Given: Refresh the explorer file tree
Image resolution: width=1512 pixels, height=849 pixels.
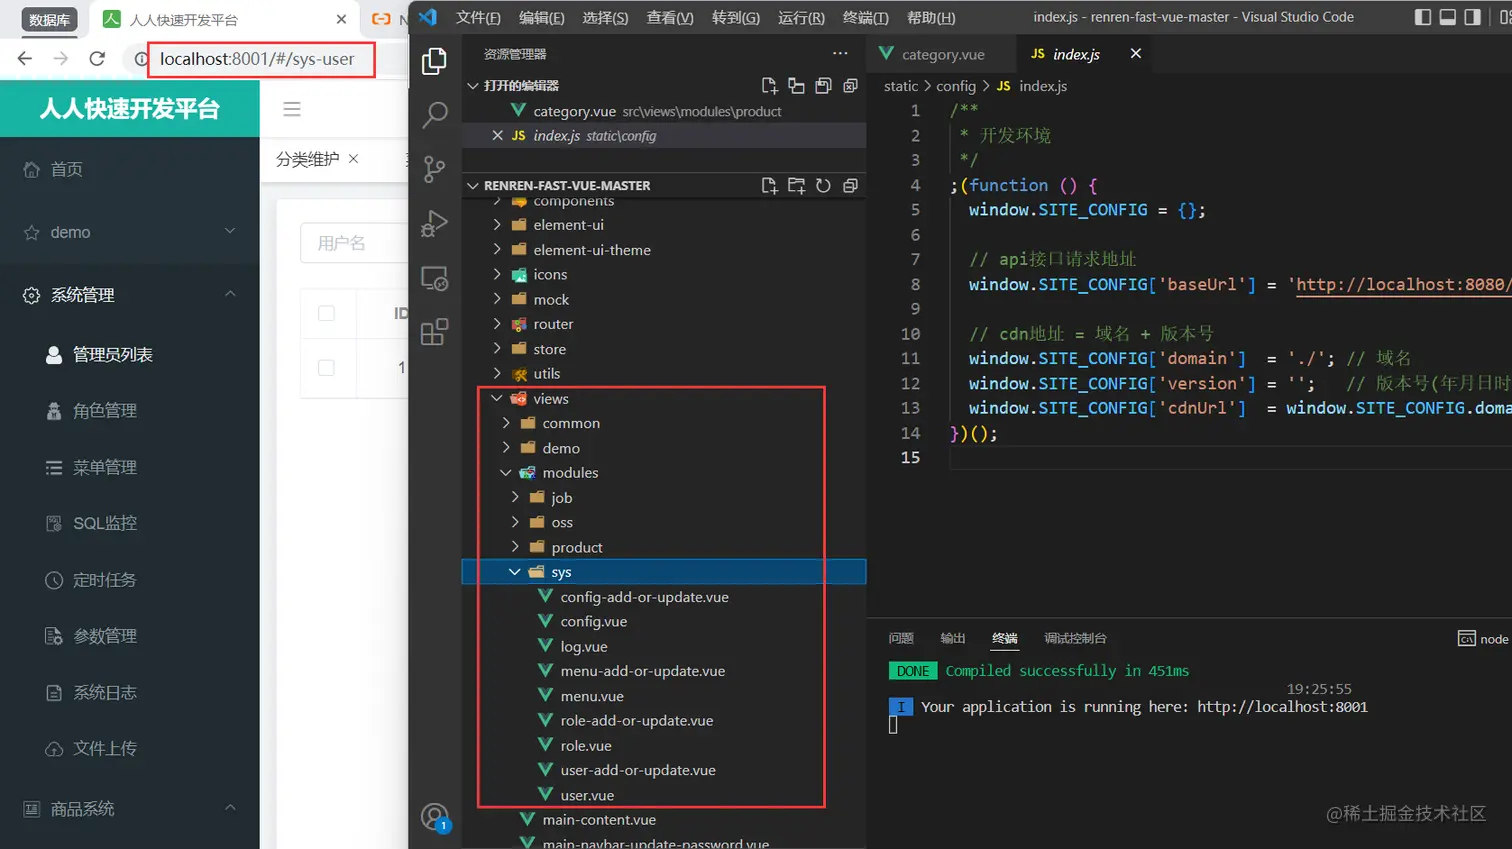Looking at the screenshot, I should pyautogui.click(x=823, y=186).
